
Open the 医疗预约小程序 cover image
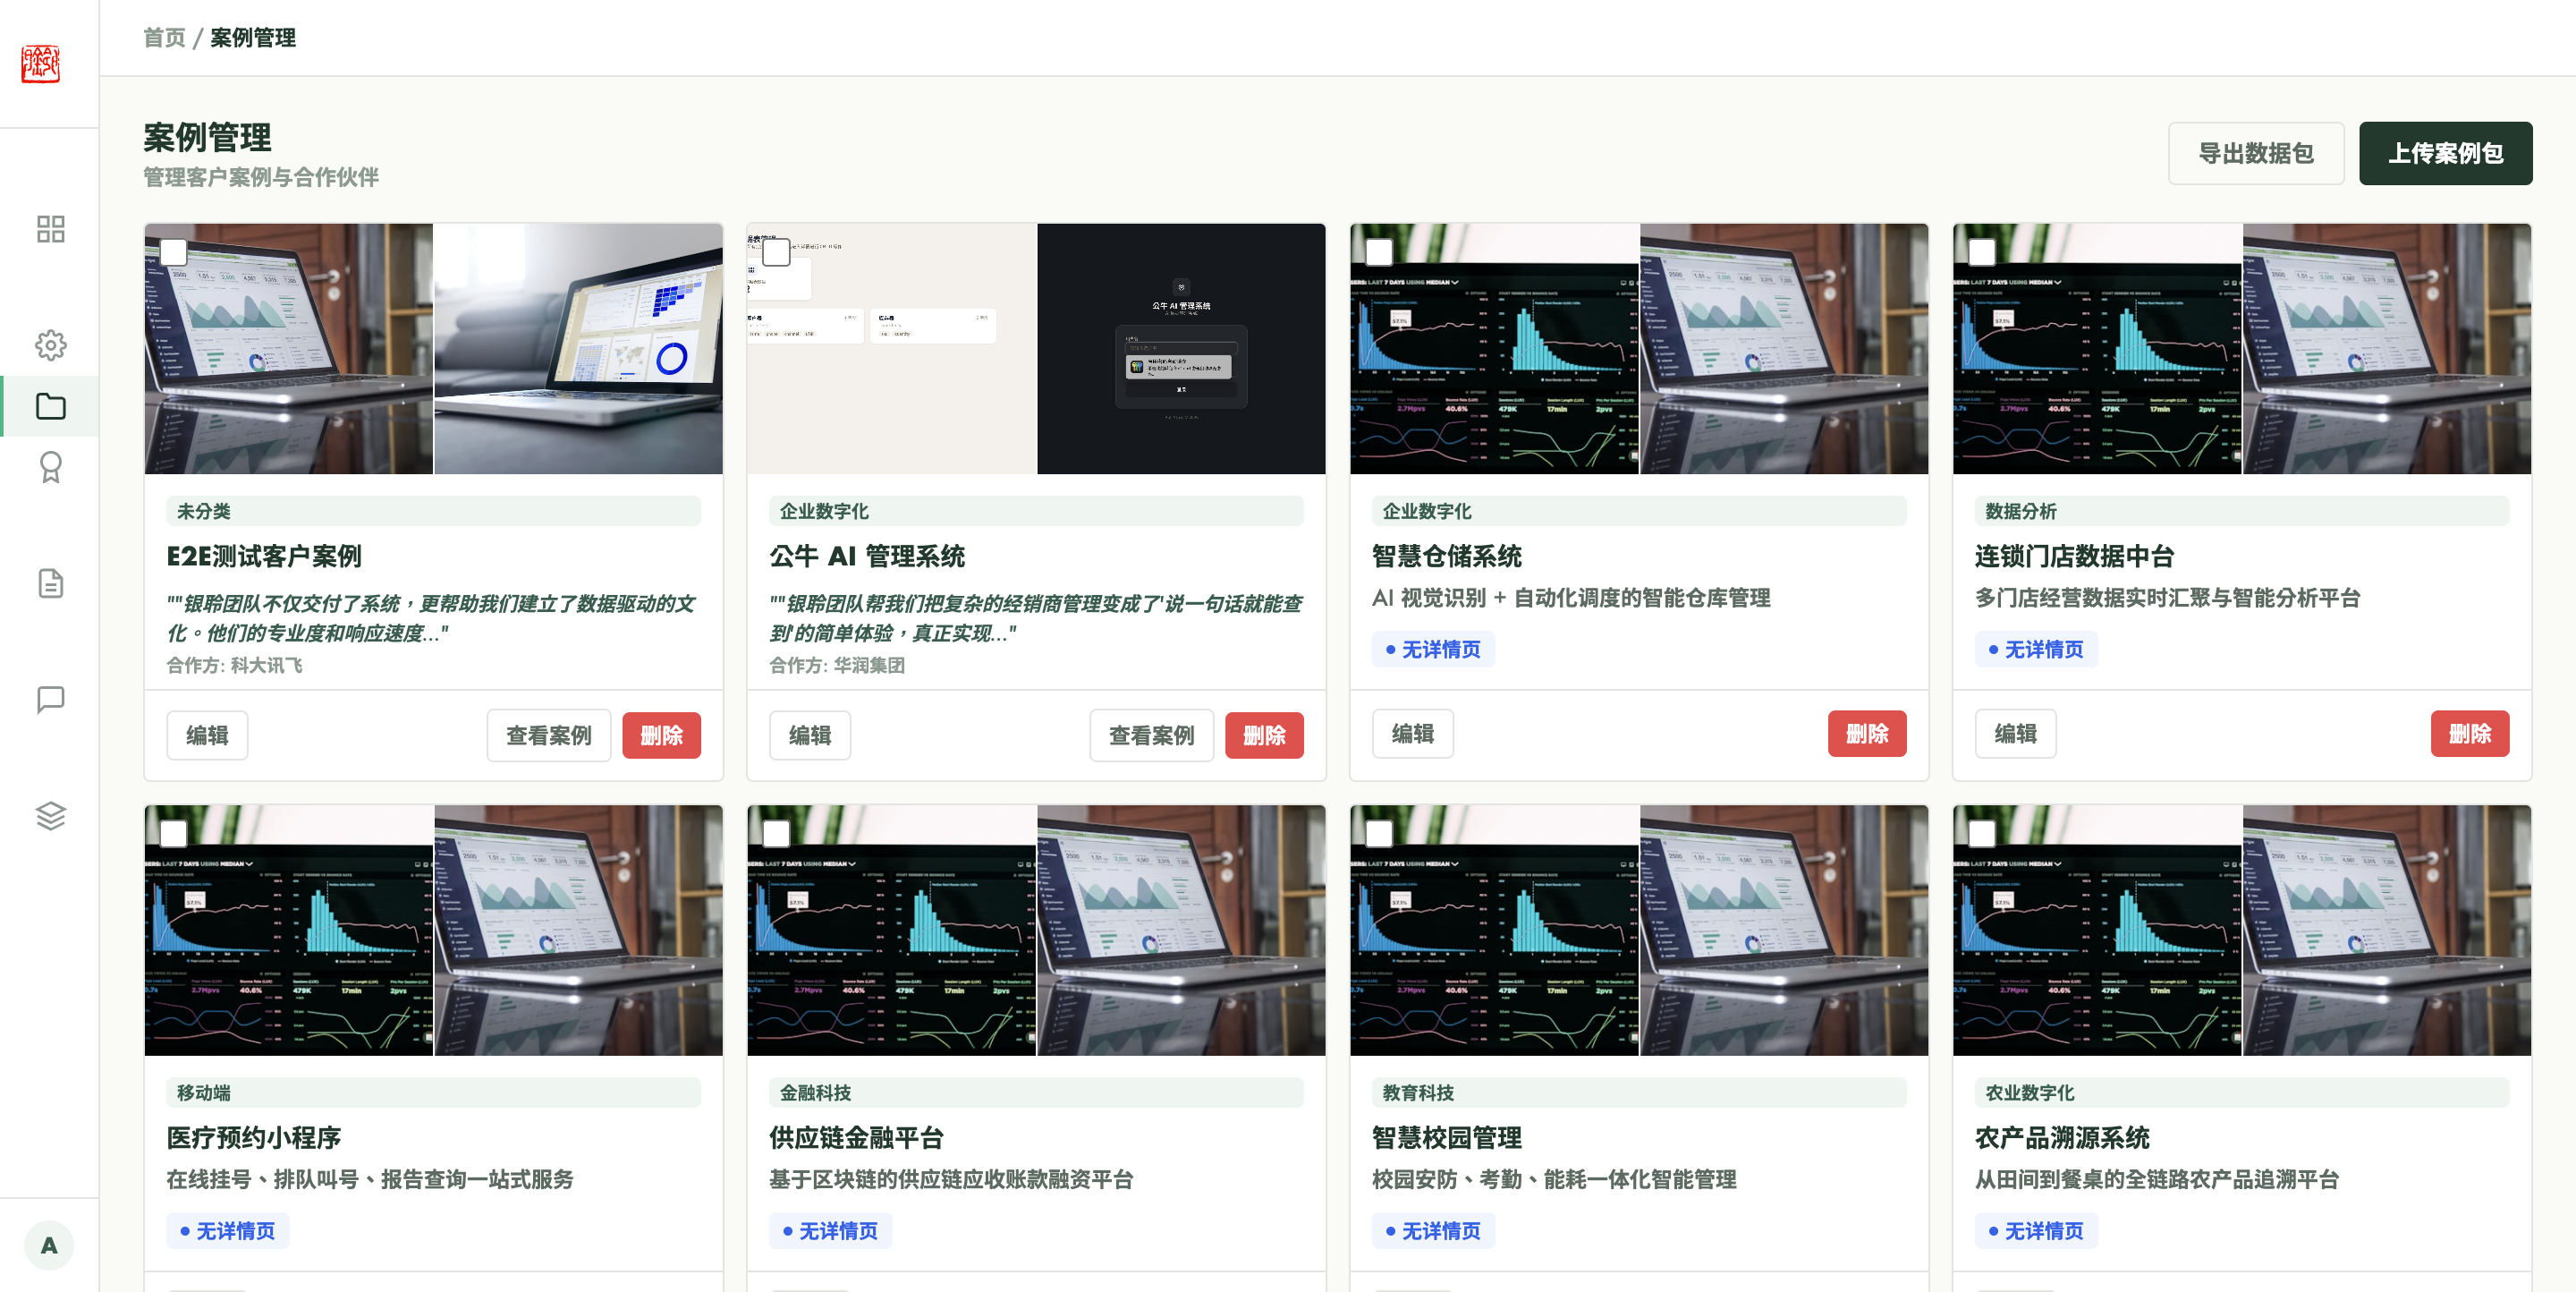click(x=433, y=930)
